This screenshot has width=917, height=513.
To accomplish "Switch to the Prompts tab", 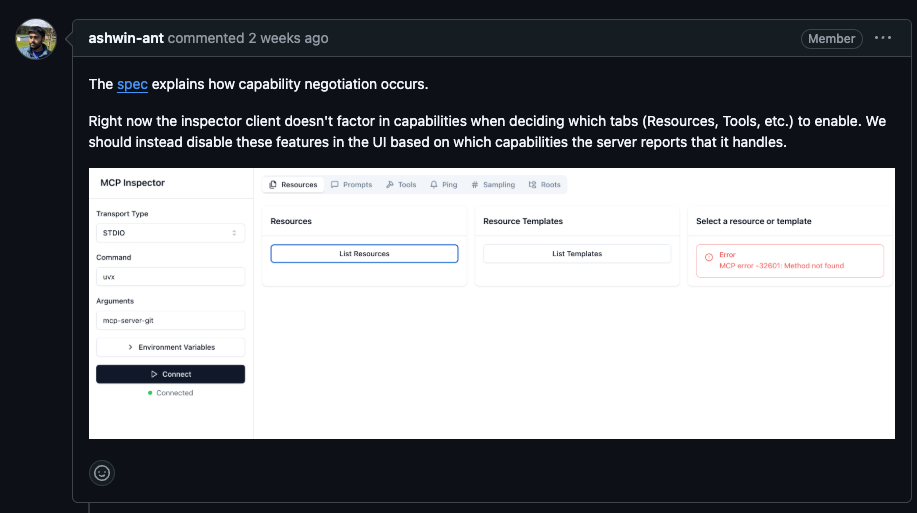I will point(351,185).
